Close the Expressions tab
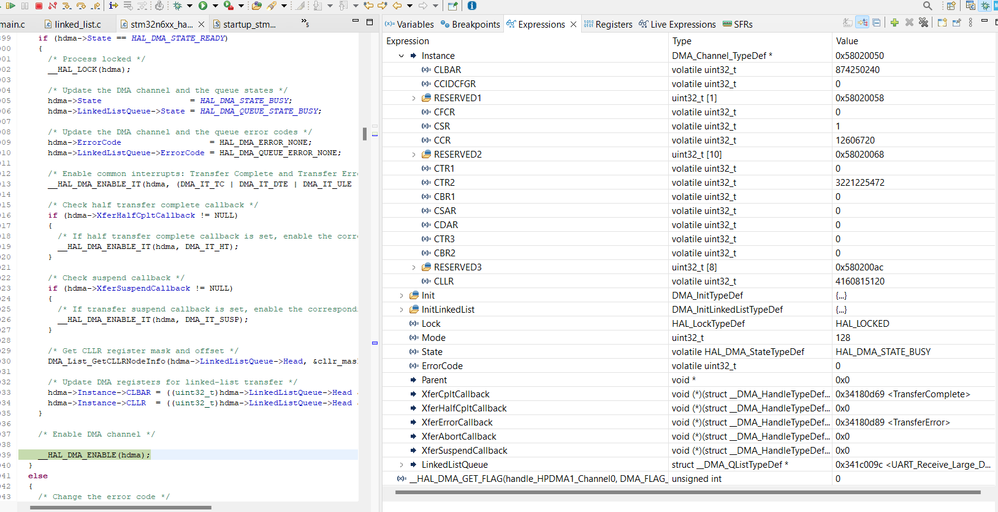This screenshot has width=998, height=512. click(573, 24)
